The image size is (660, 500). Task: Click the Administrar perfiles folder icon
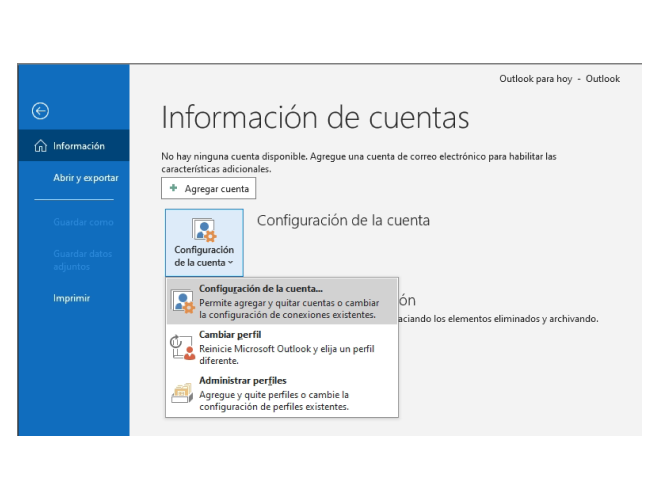click(182, 393)
